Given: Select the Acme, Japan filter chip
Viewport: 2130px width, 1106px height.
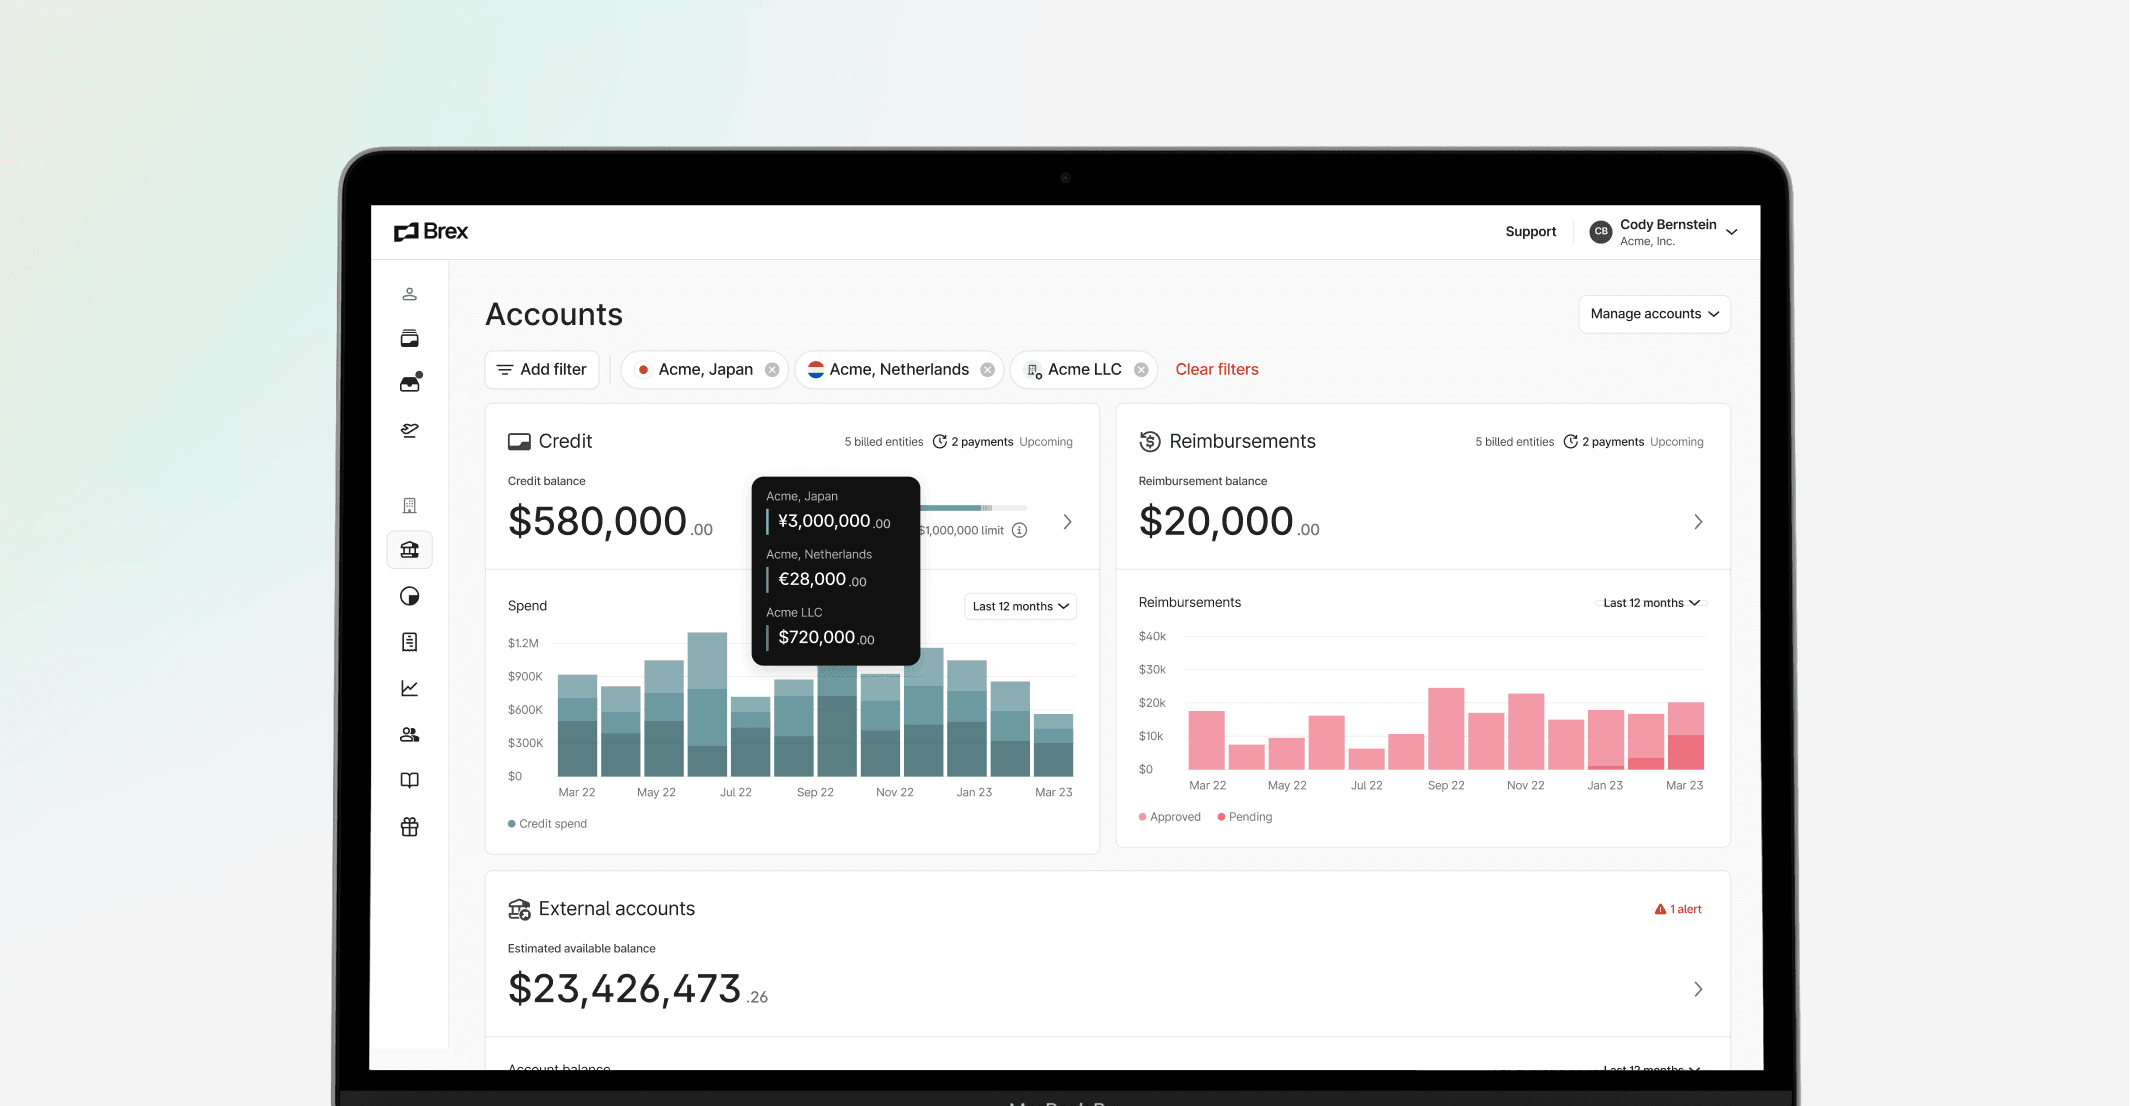Looking at the screenshot, I should [705, 370].
